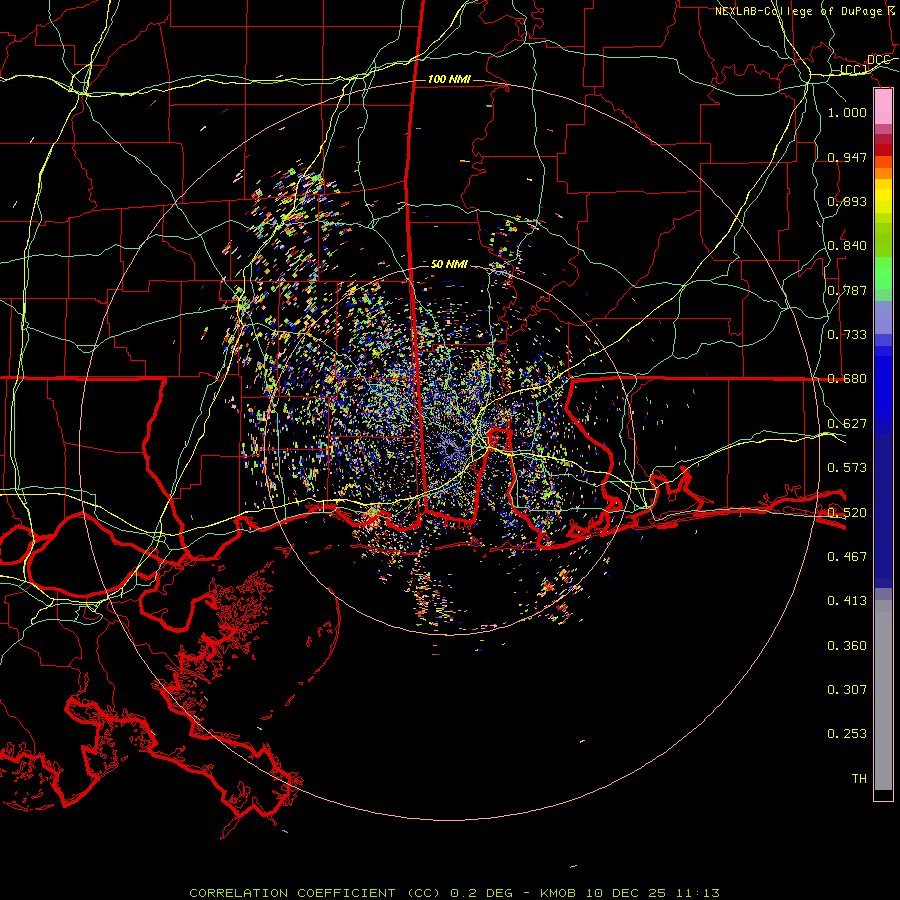The height and width of the screenshot is (900, 900).
Task: Click the (CC) label above the legend
Action: pyautogui.click(x=854, y=69)
